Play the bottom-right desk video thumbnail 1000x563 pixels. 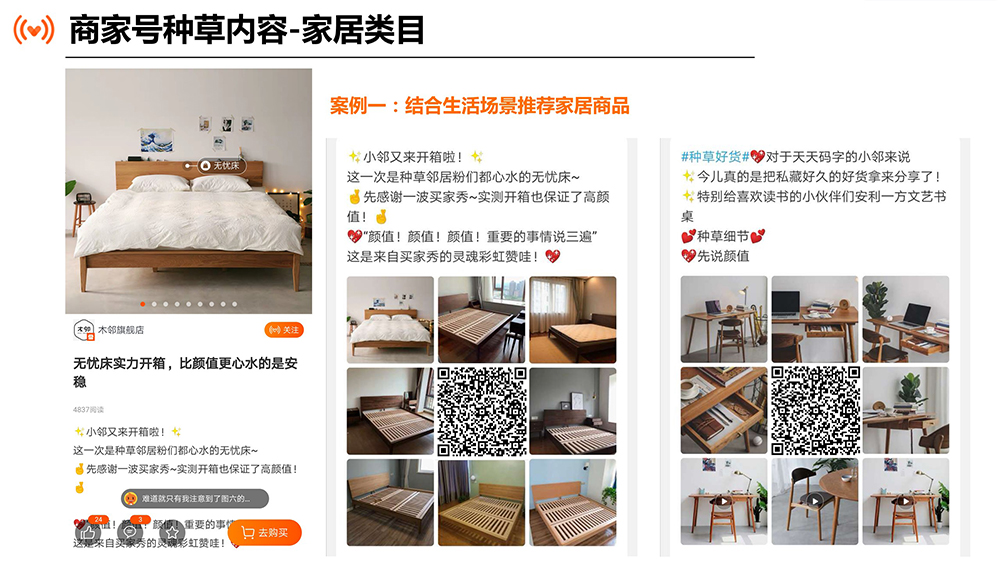[906, 501]
